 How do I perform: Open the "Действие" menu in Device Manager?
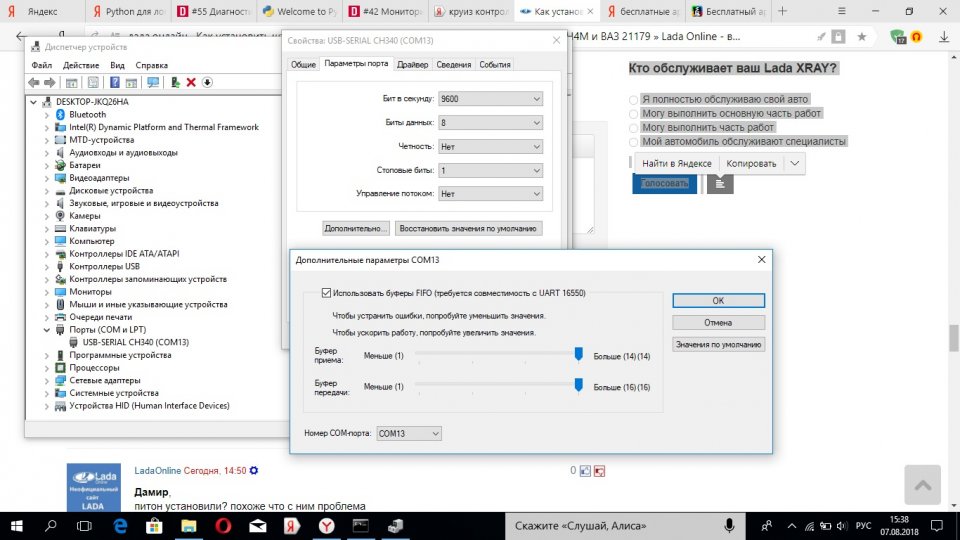(x=81, y=65)
